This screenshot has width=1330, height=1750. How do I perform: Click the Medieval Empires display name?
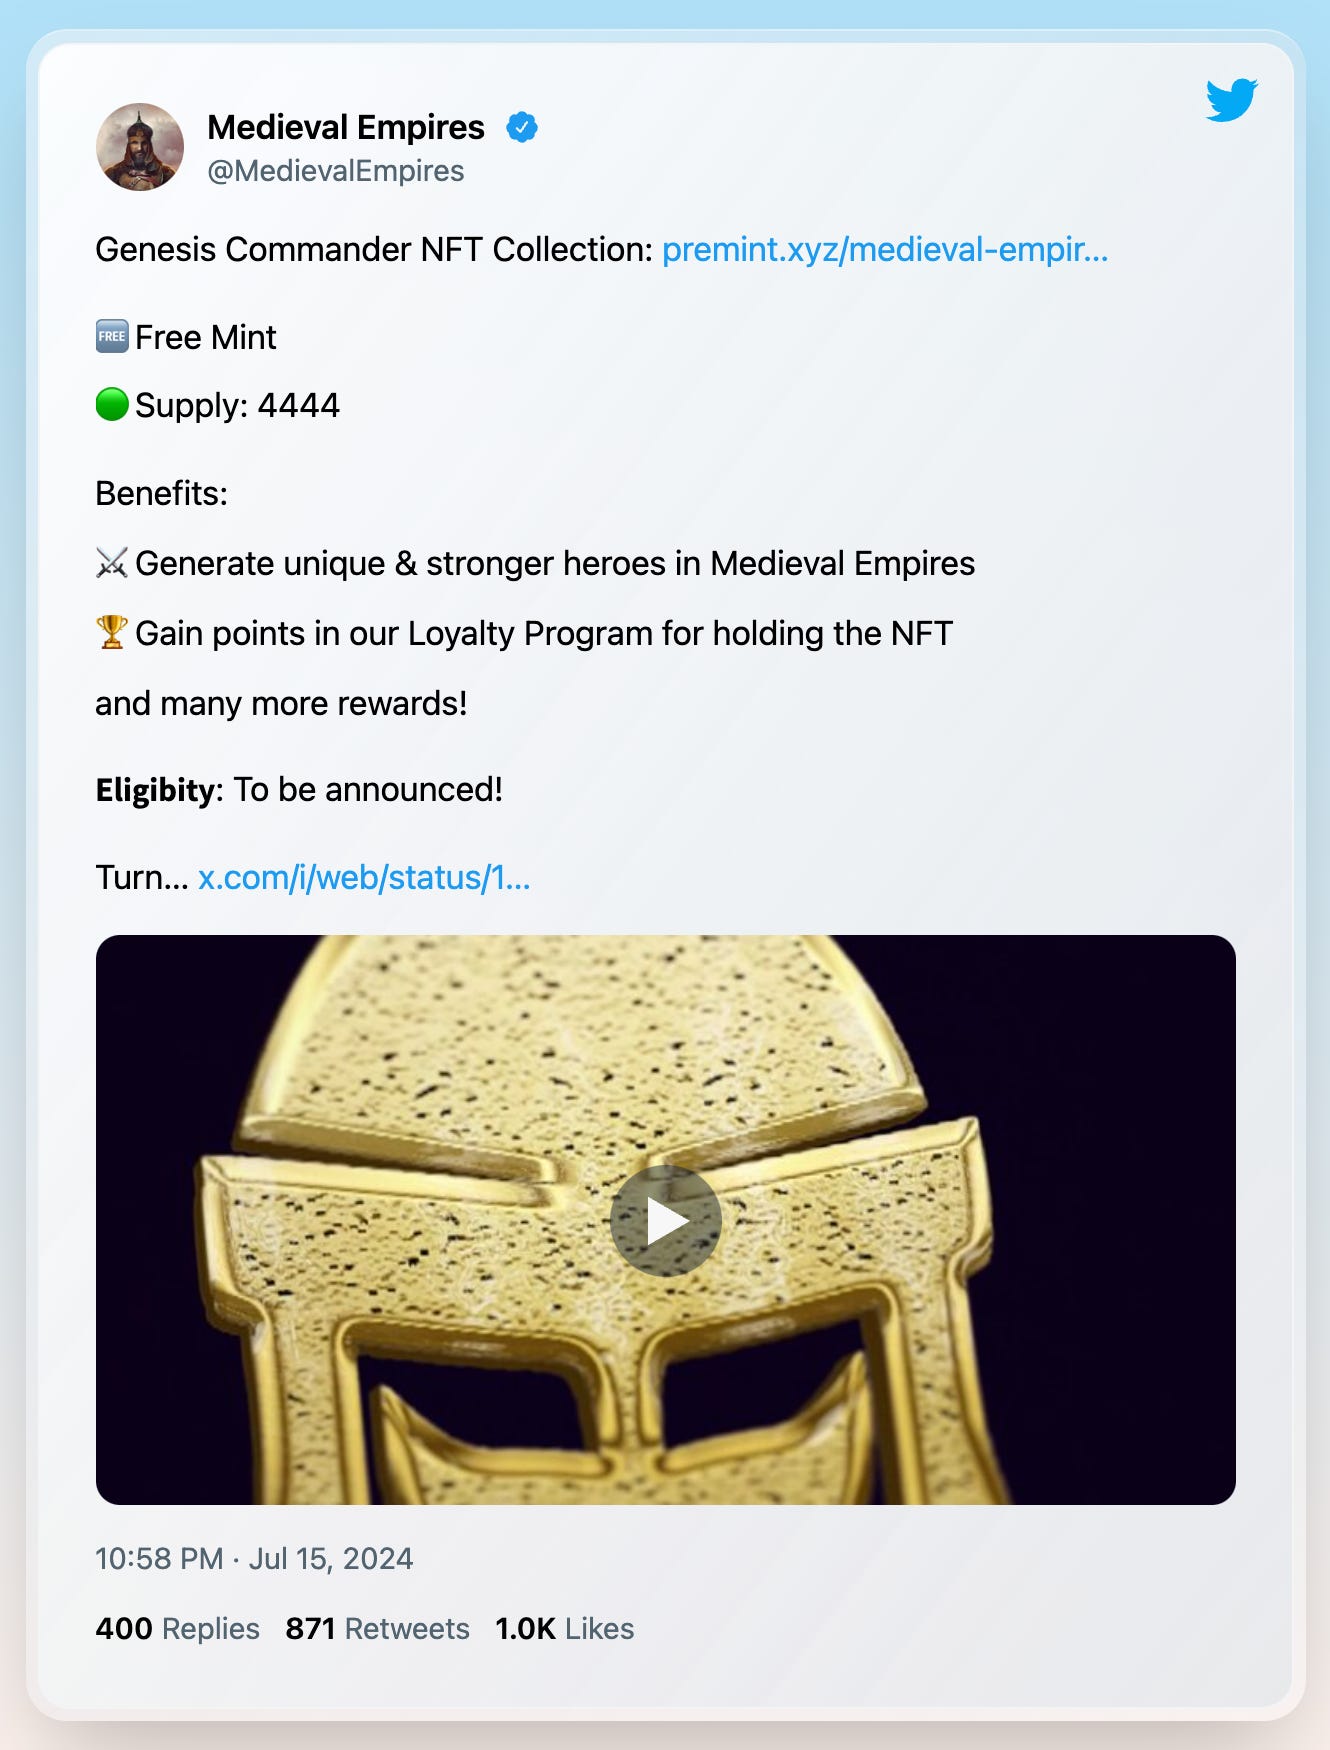coord(346,128)
